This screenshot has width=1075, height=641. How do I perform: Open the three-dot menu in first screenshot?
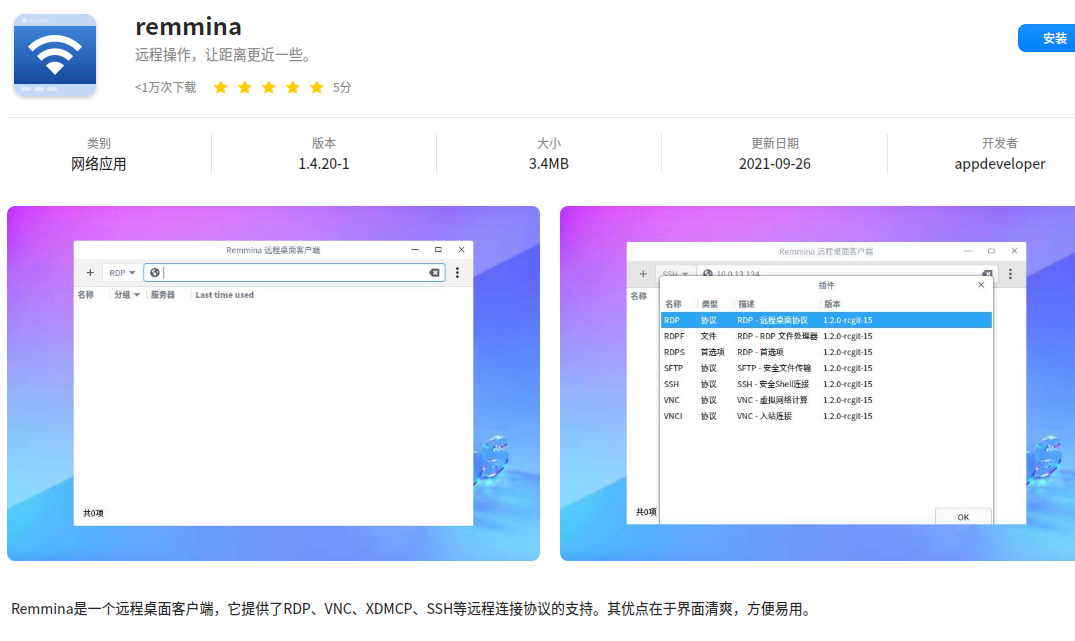pyautogui.click(x=457, y=273)
